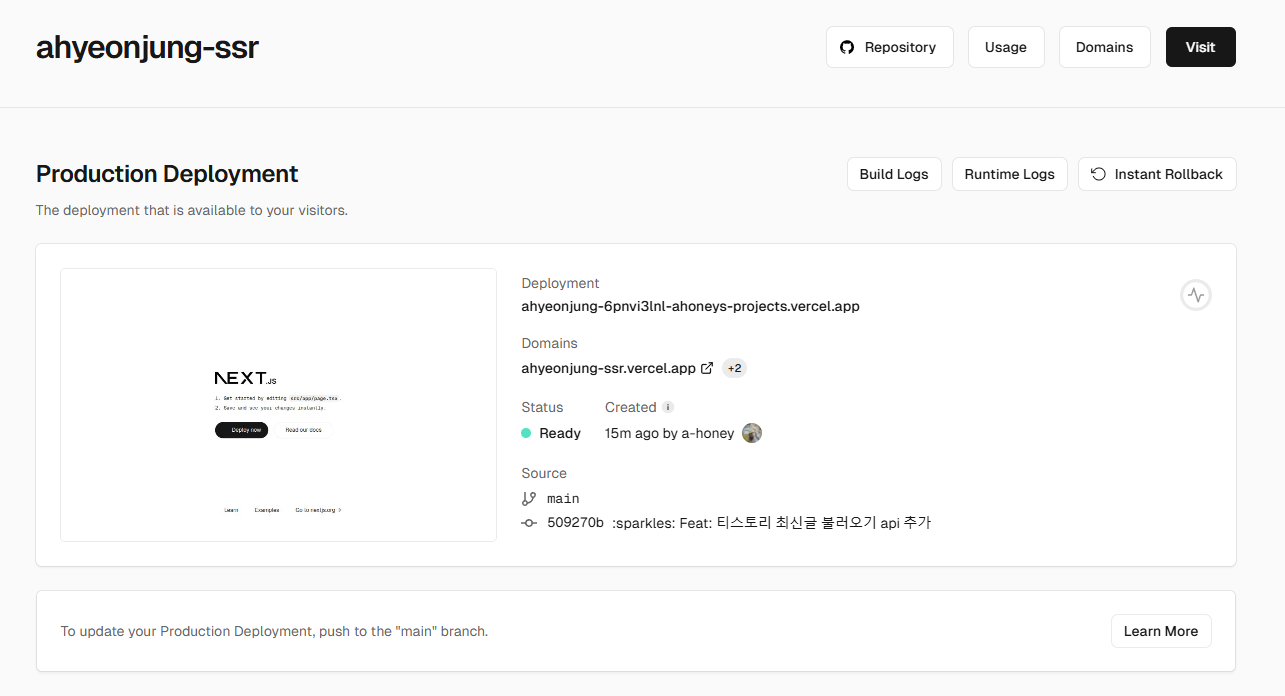Viewport: 1285px width, 696px height.
Task: Open Build Logs
Action: 894,174
